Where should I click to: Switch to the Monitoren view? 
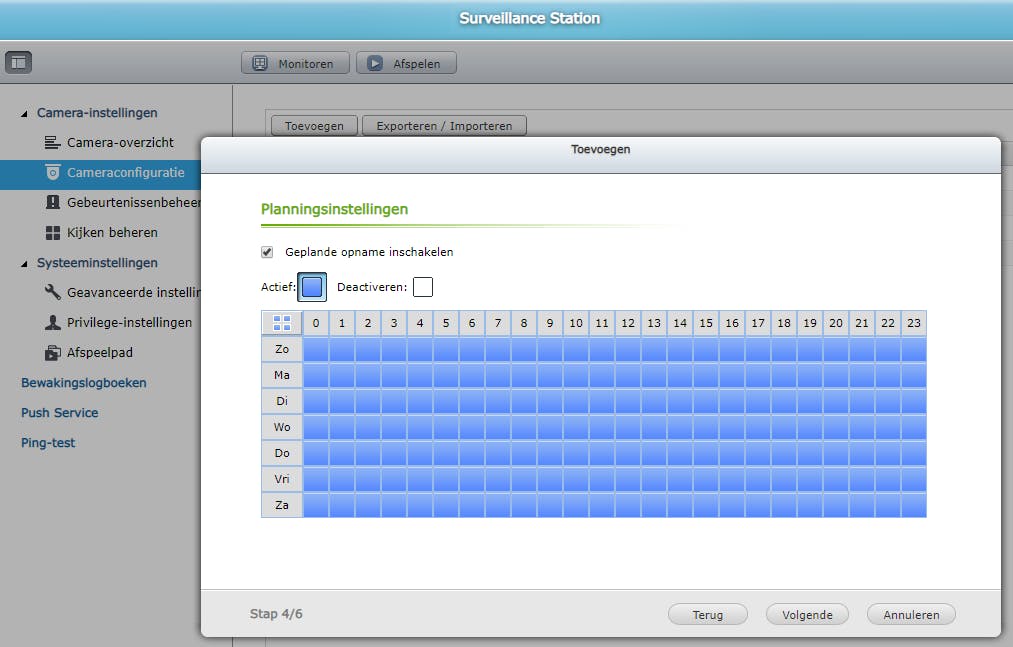295,63
